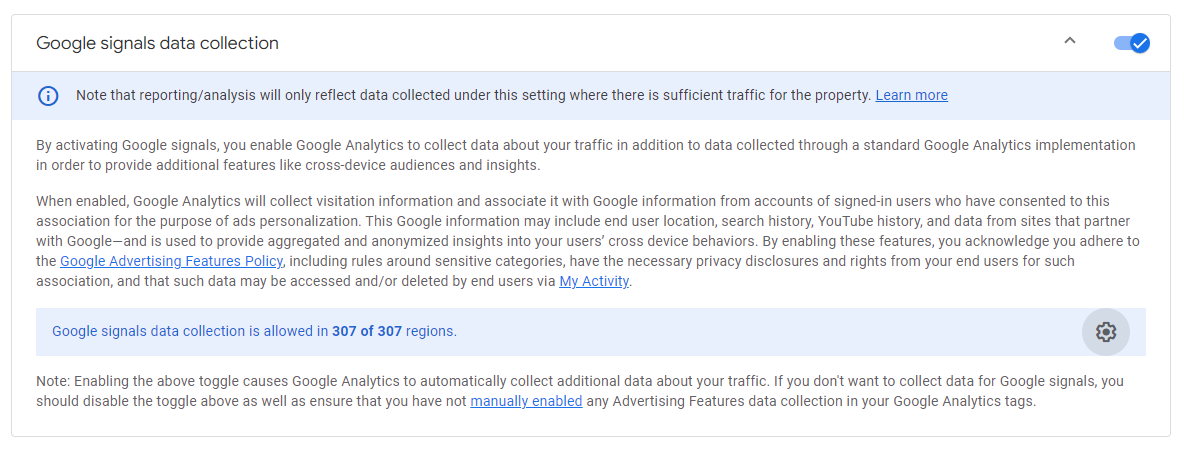Open the manually enabled link

click(x=526, y=401)
